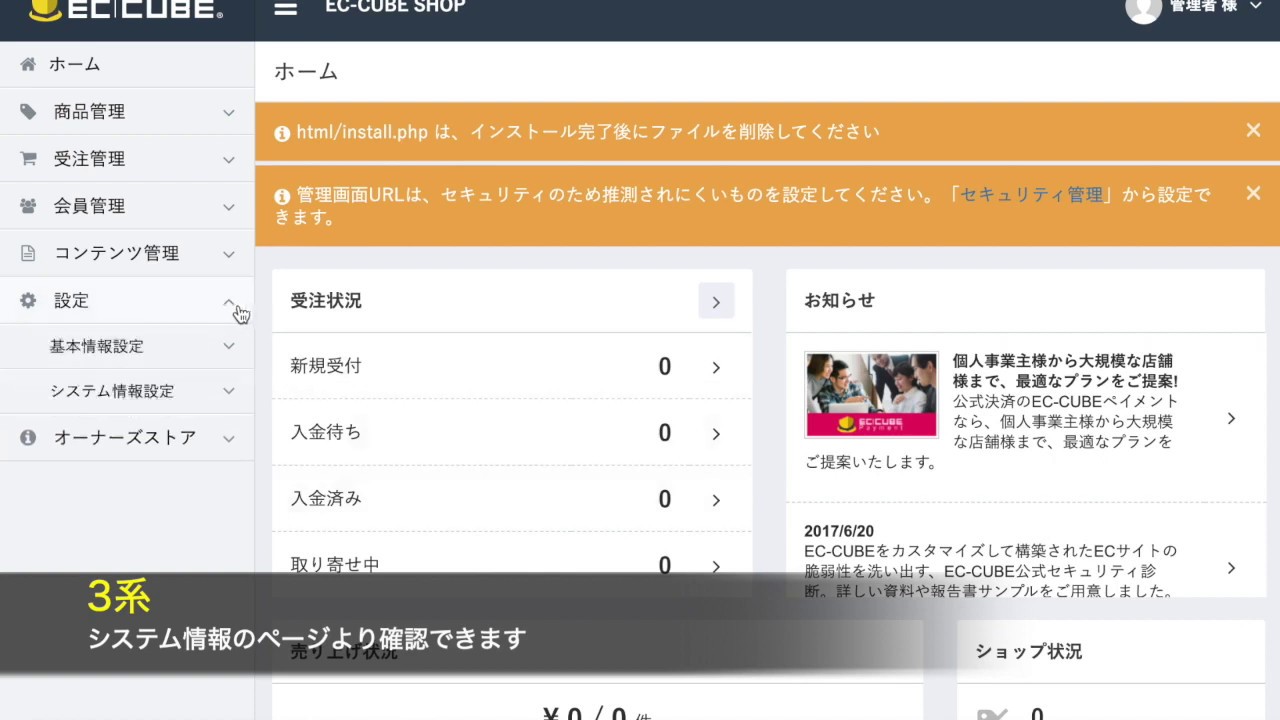The width and height of the screenshot is (1280, 720).
Task: Open オーナーズストア menu item
Action: click(x=127, y=437)
